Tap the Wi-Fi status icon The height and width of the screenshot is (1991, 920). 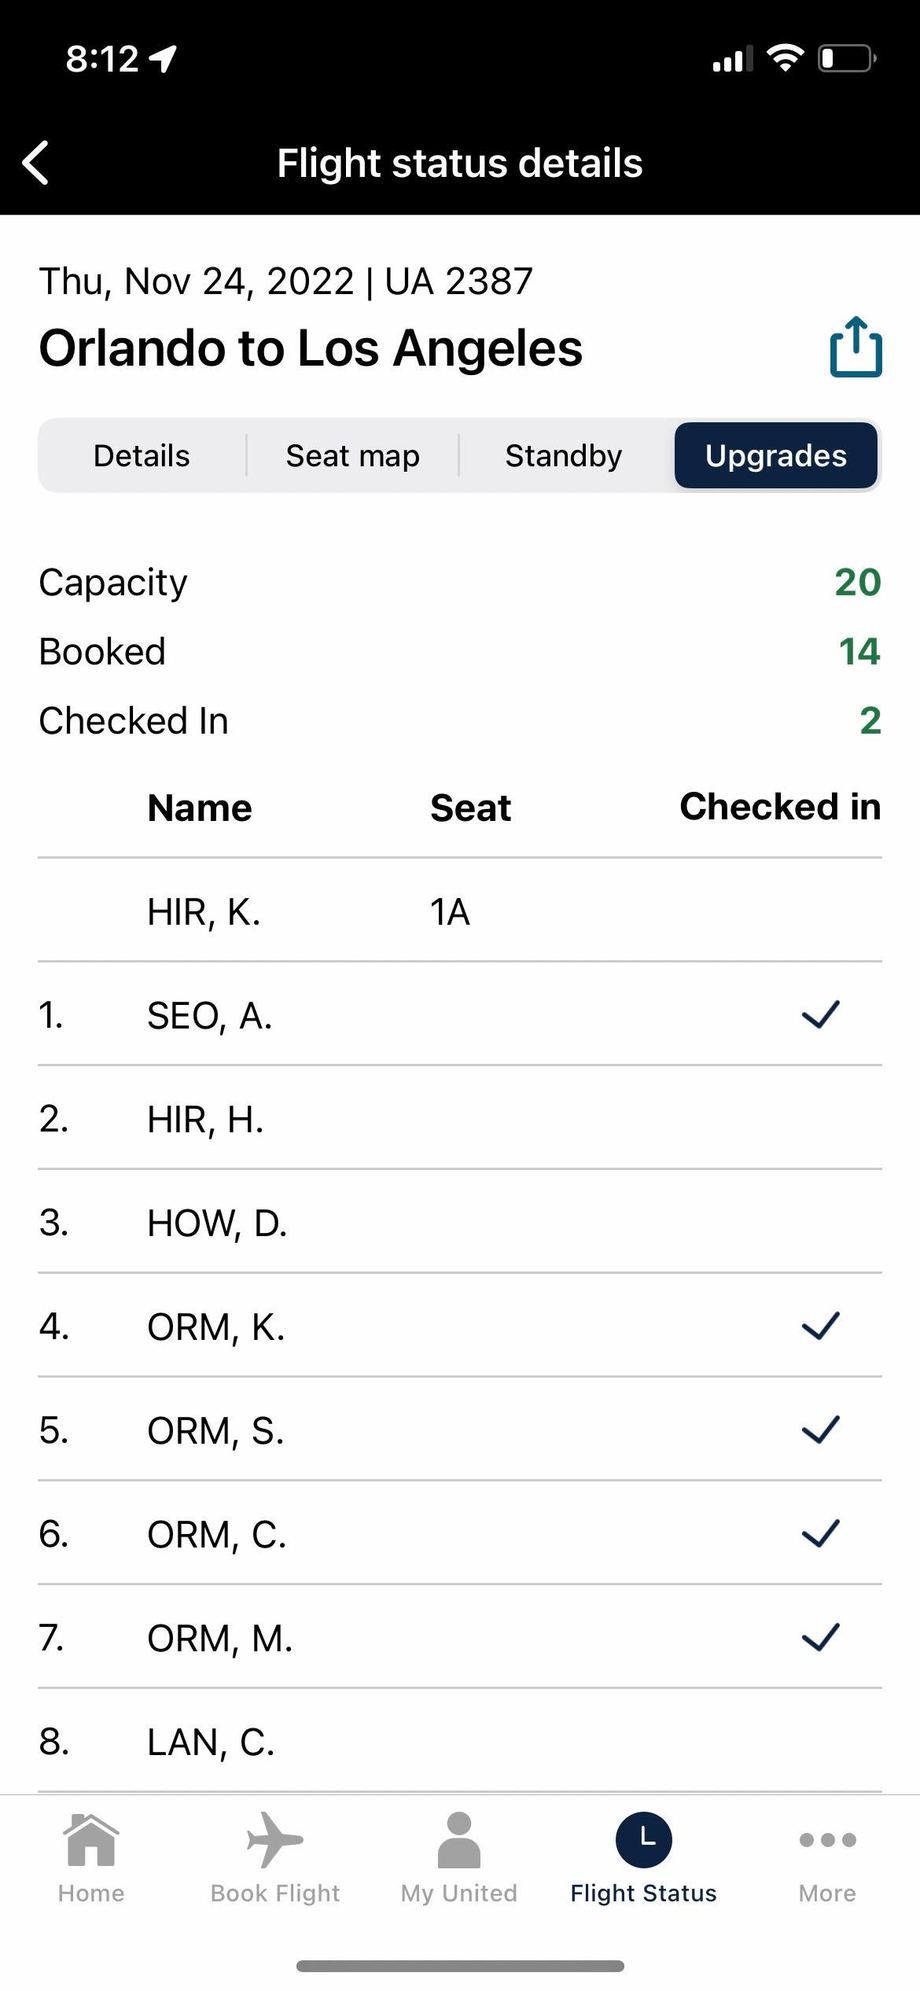click(786, 58)
